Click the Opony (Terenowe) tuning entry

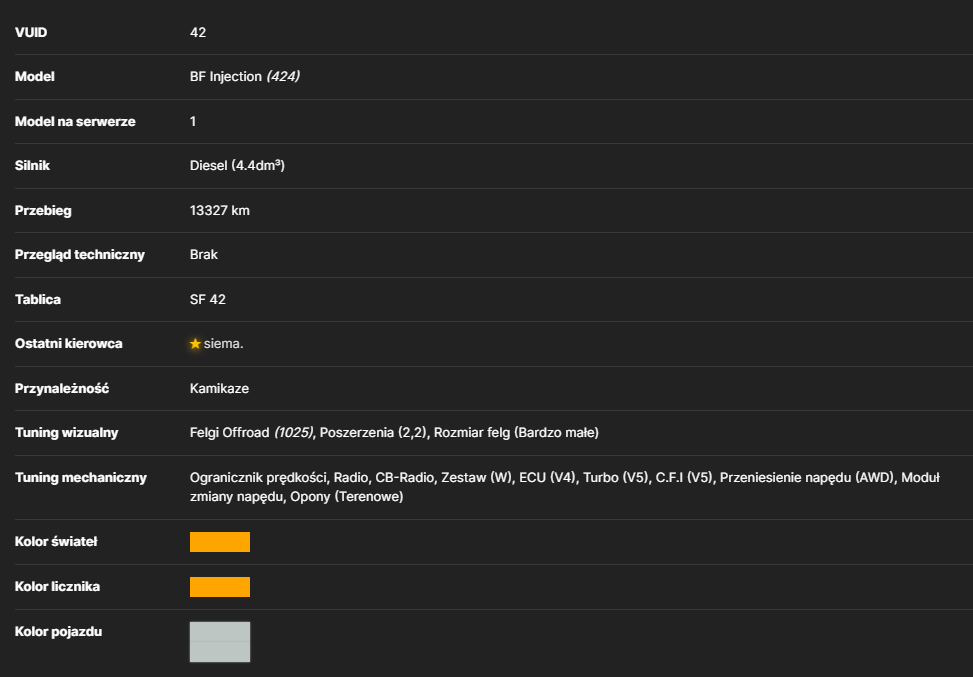[x=347, y=496]
